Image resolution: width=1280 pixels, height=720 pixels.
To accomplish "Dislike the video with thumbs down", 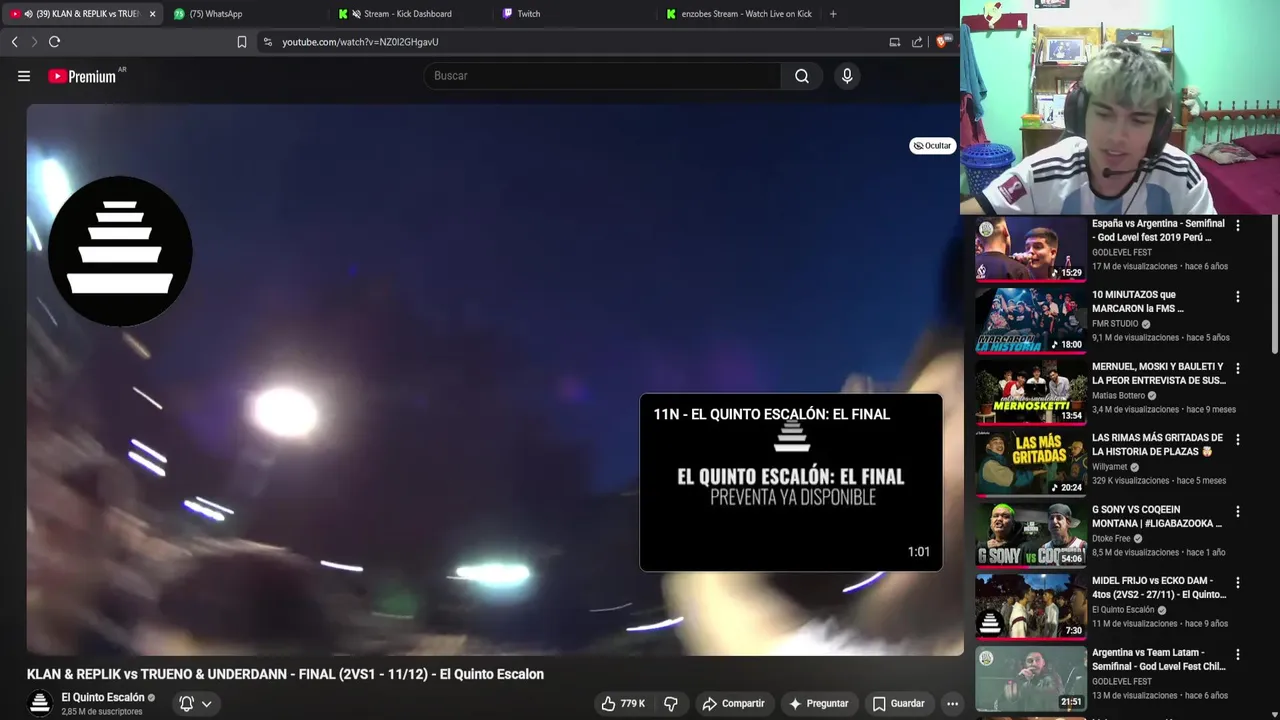I will tap(671, 704).
